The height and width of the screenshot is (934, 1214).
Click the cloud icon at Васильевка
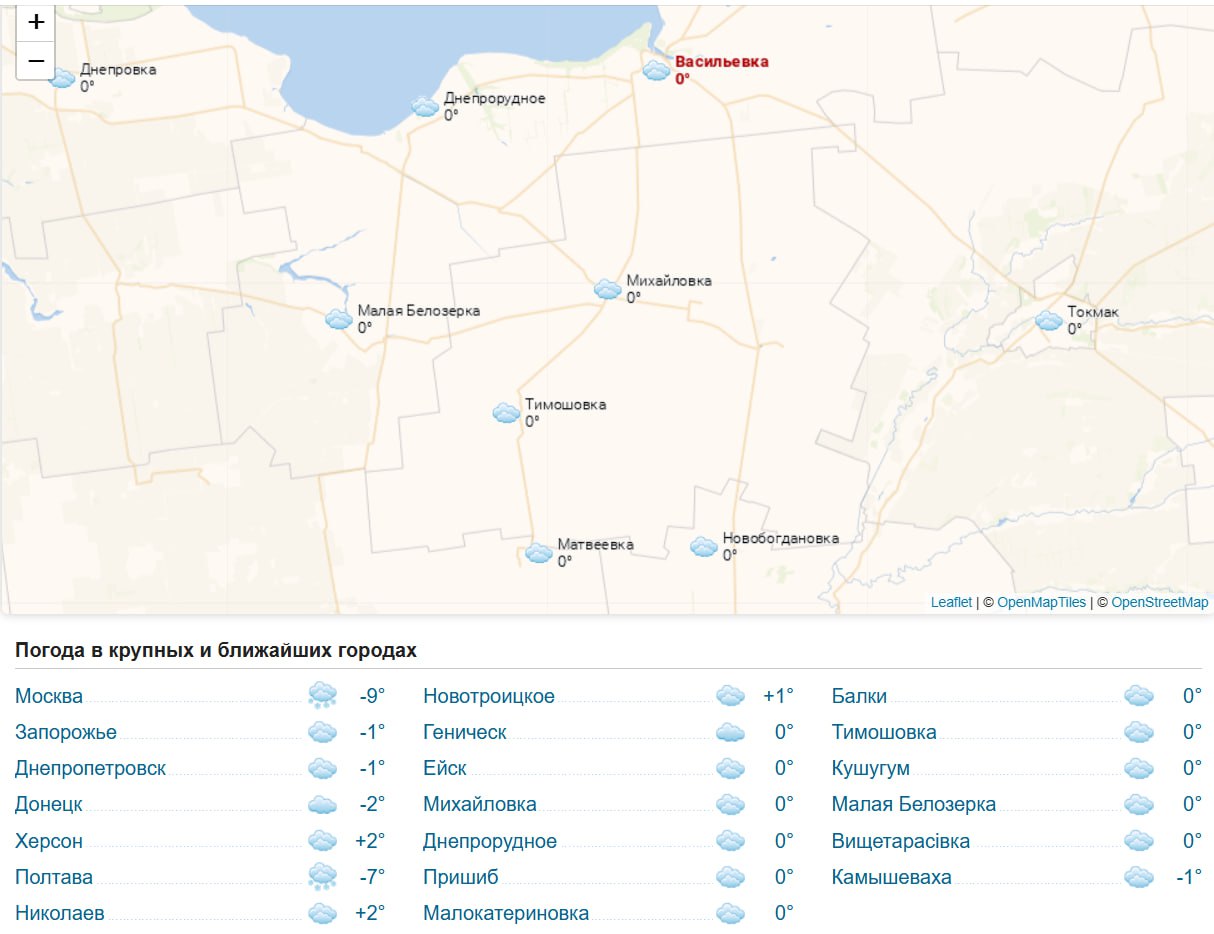click(x=656, y=70)
